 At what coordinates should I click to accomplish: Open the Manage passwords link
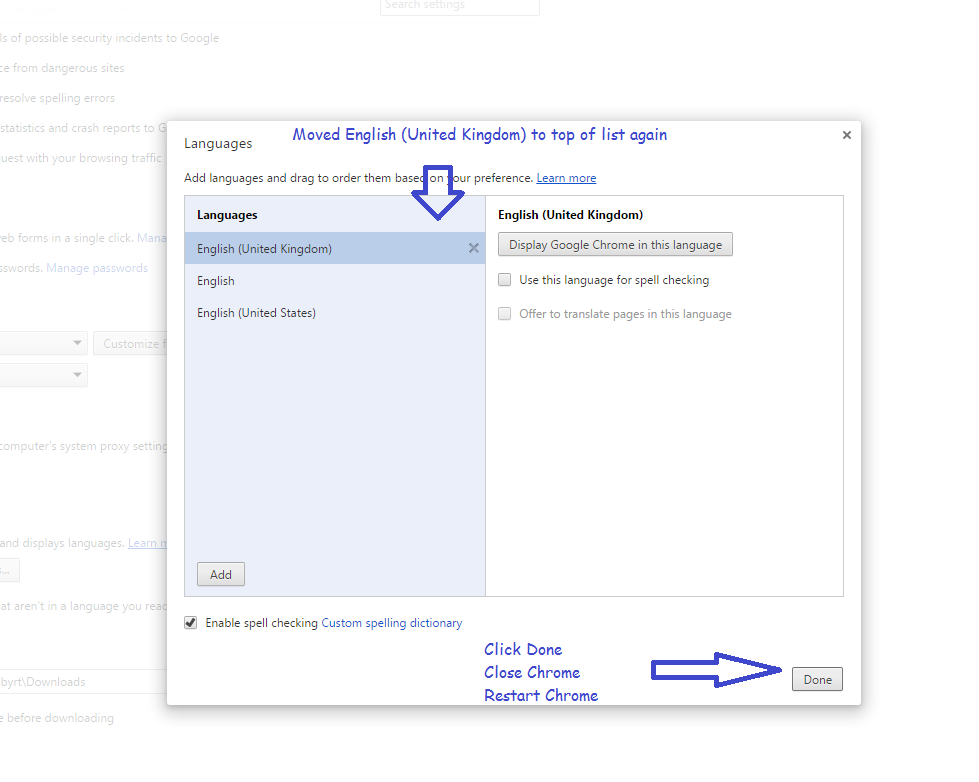pos(97,268)
